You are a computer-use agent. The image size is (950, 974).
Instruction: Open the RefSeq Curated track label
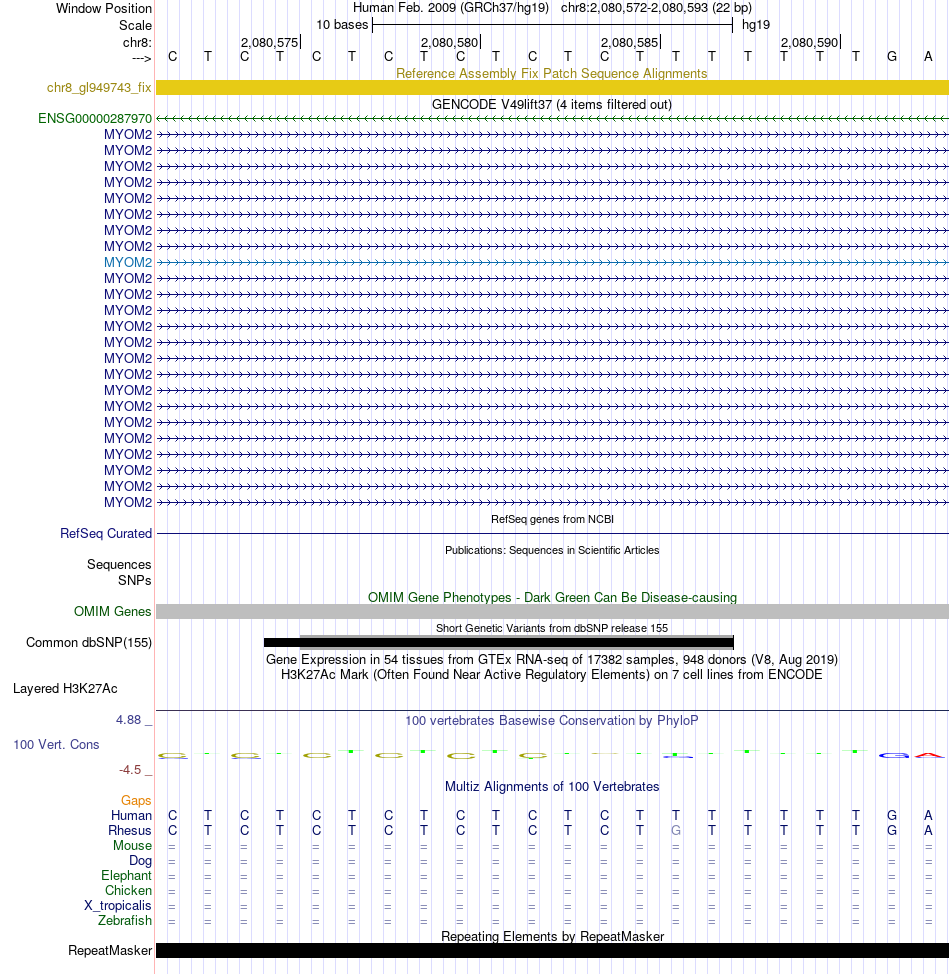pos(106,534)
